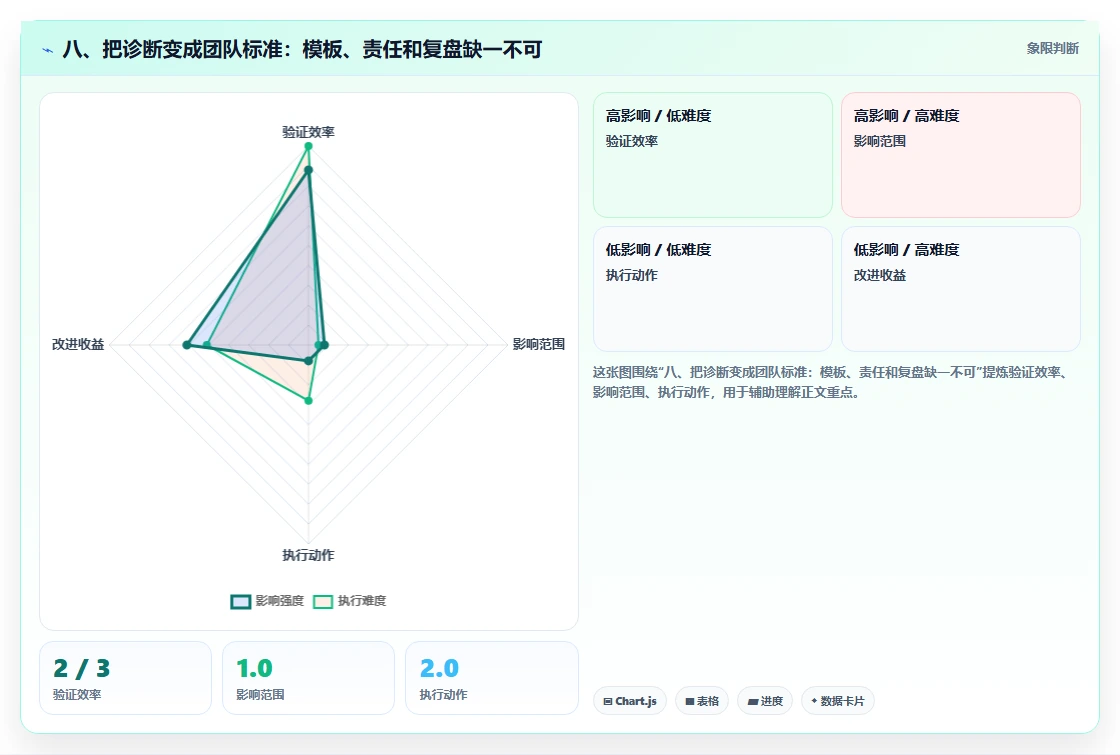Image resolution: width=1120 pixels, height=755 pixels.
Task: Click the 改进收益 axis label on the radar
Action: pos(78,344)
